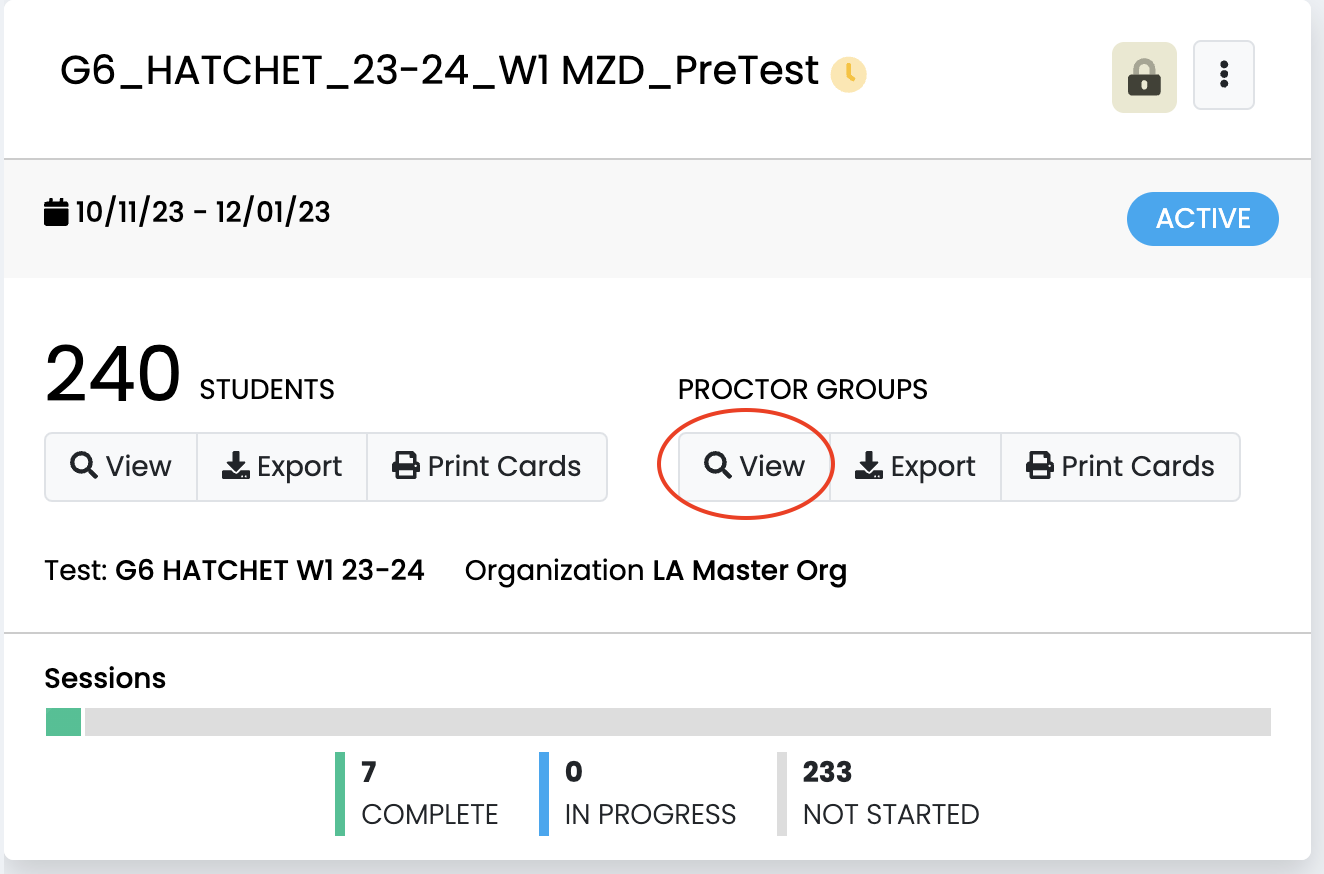Print cards for proctor groups
The width and height of the screenshot is (1324, 874).
(x=1120, y=466)
